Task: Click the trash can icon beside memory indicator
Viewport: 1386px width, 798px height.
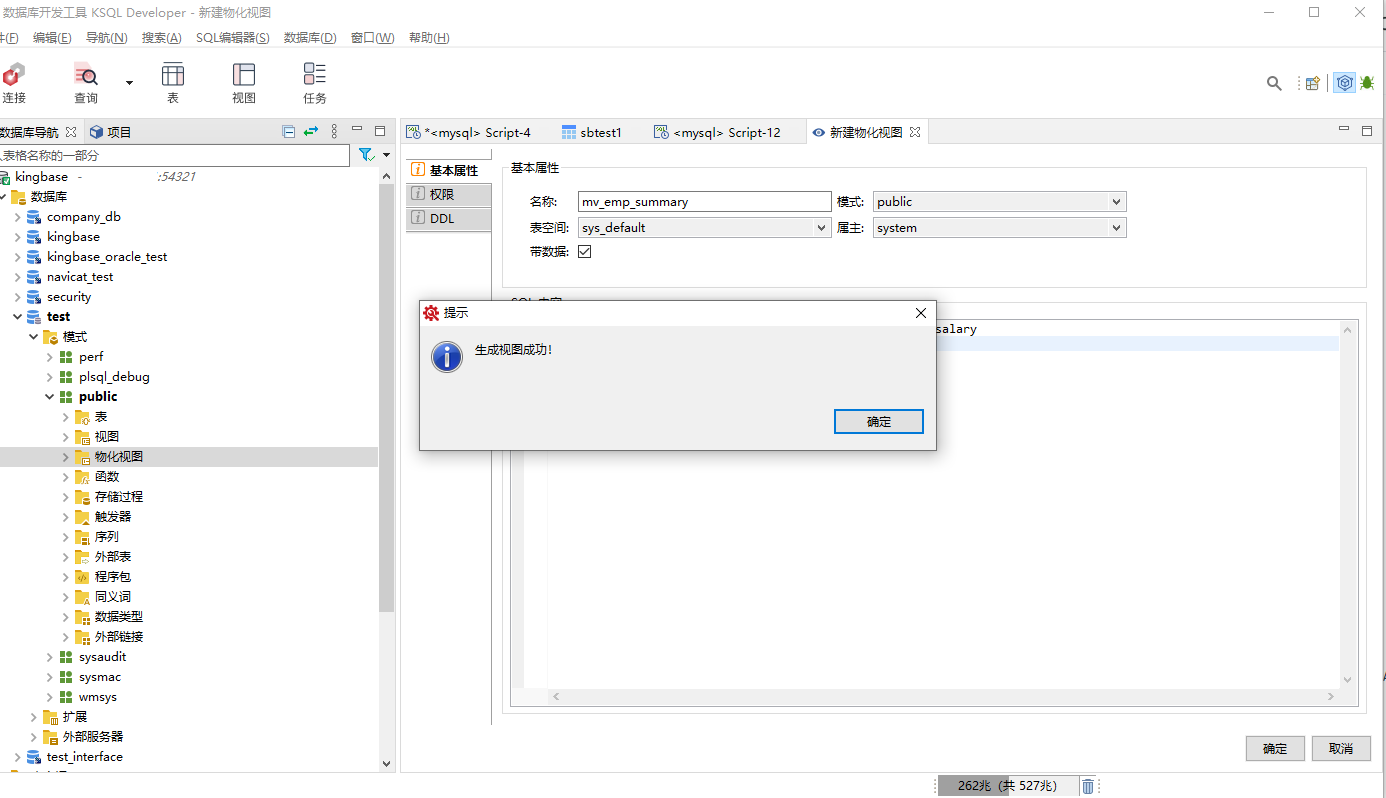Action: 1088,786
